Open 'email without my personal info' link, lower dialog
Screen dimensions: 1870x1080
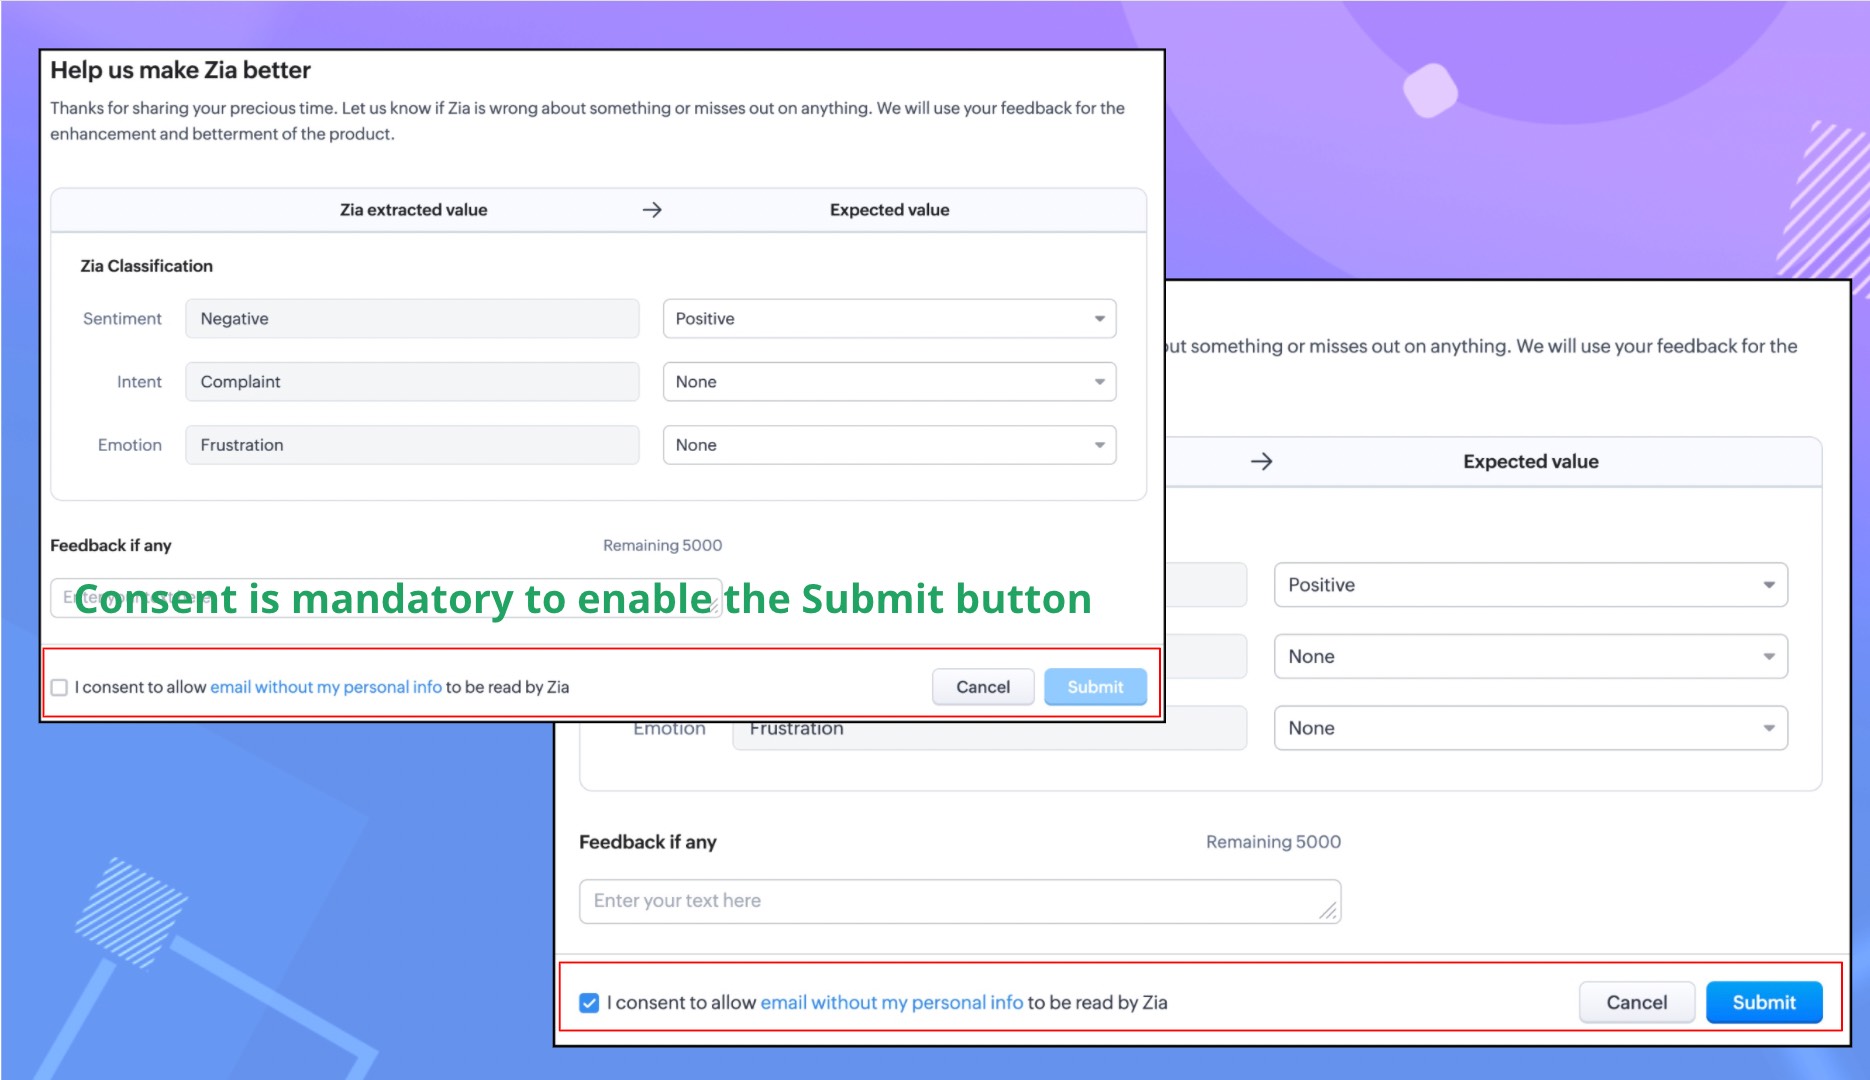(x=892, y=1003)
